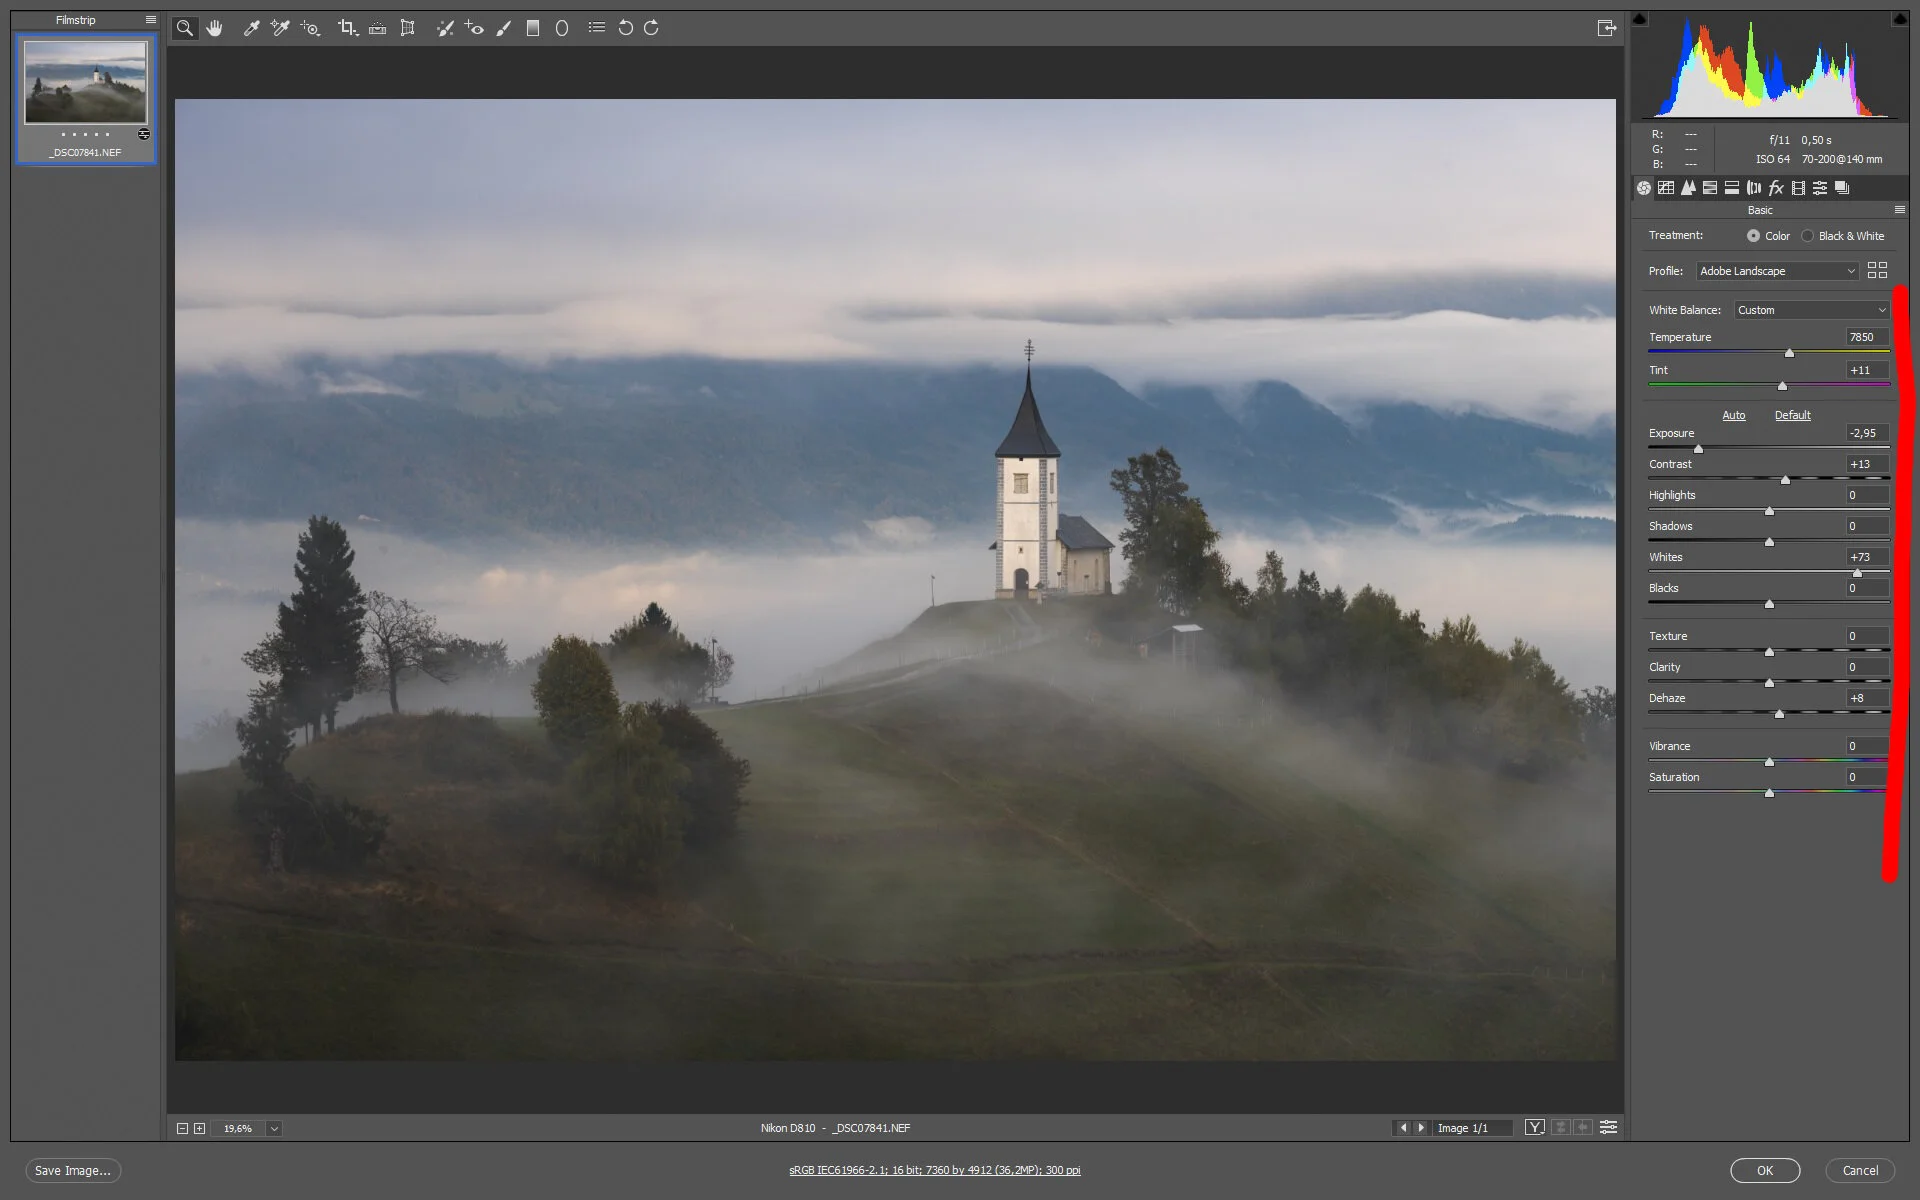Viewport: 1920px width, 1200px height.
Task: Activate the Spot Removal tool
Action: [445, 28]
